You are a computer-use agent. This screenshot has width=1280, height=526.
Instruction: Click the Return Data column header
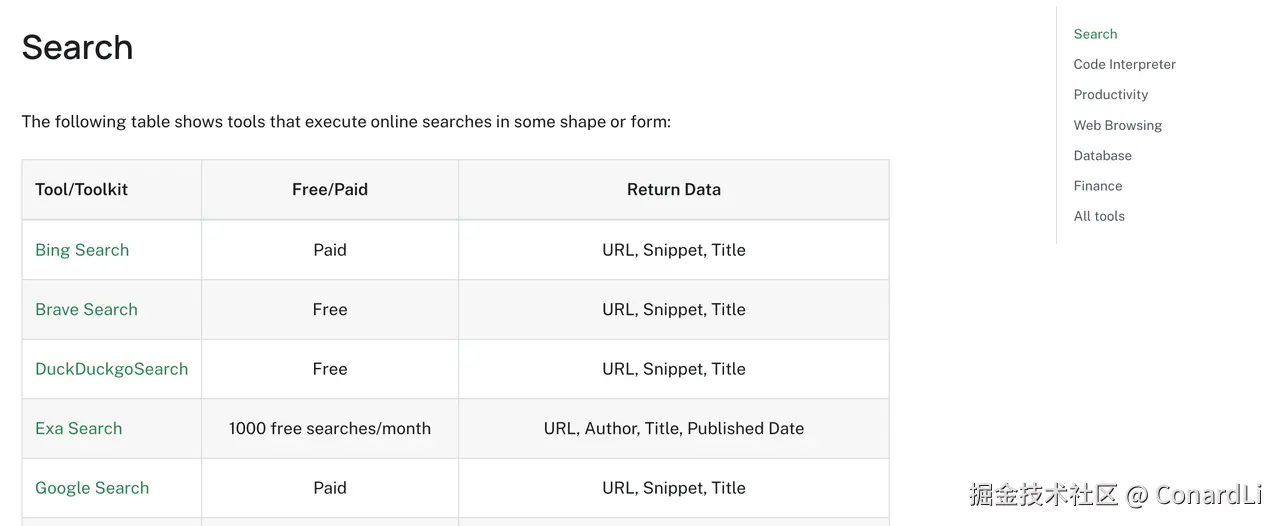click(673, 189)
